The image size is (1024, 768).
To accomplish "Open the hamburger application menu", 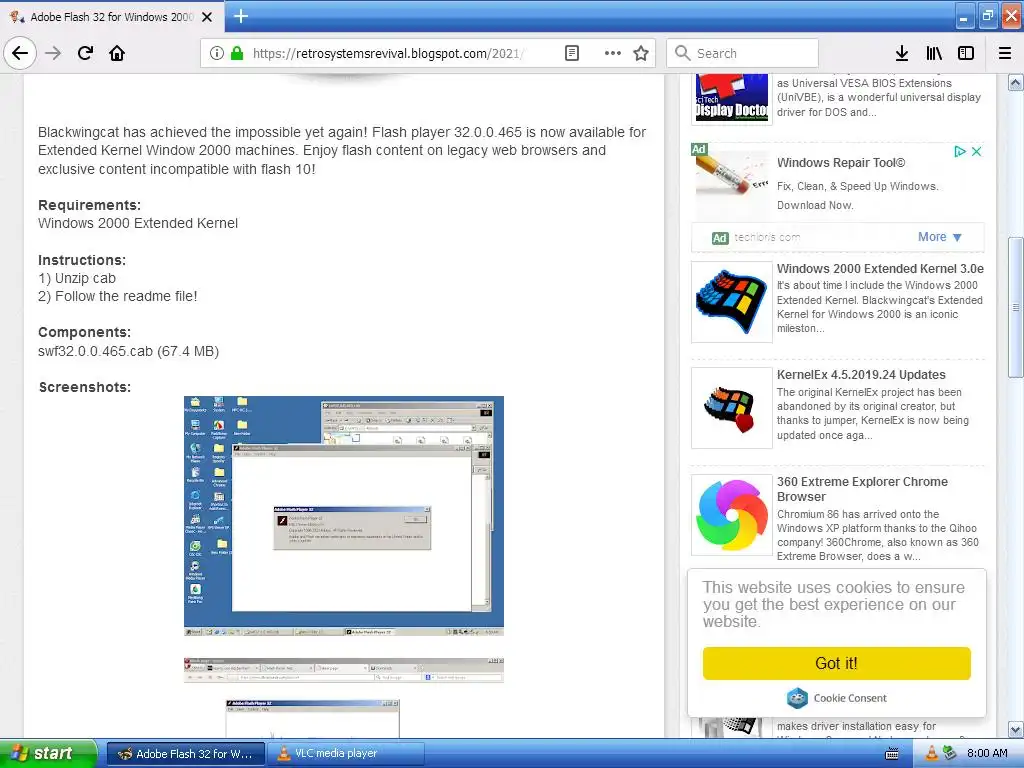I will tap(1005, 53).
